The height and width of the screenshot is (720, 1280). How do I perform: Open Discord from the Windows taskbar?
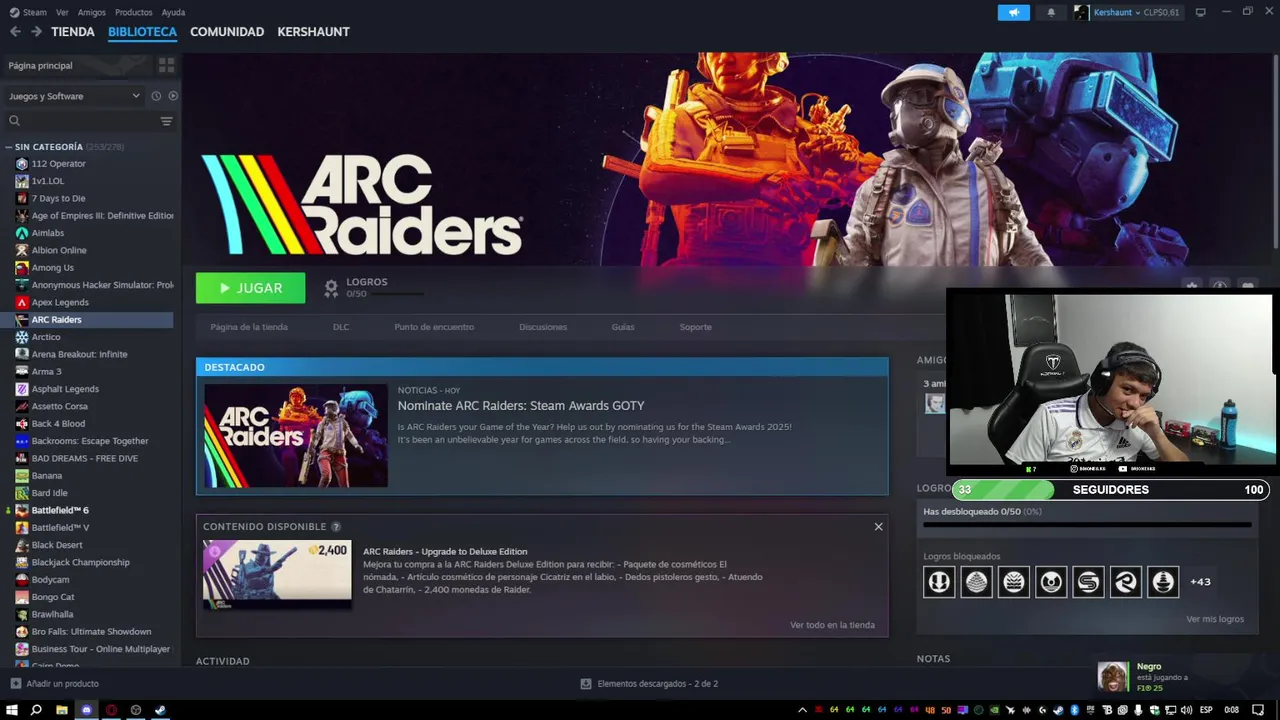(x=86, y=710)
